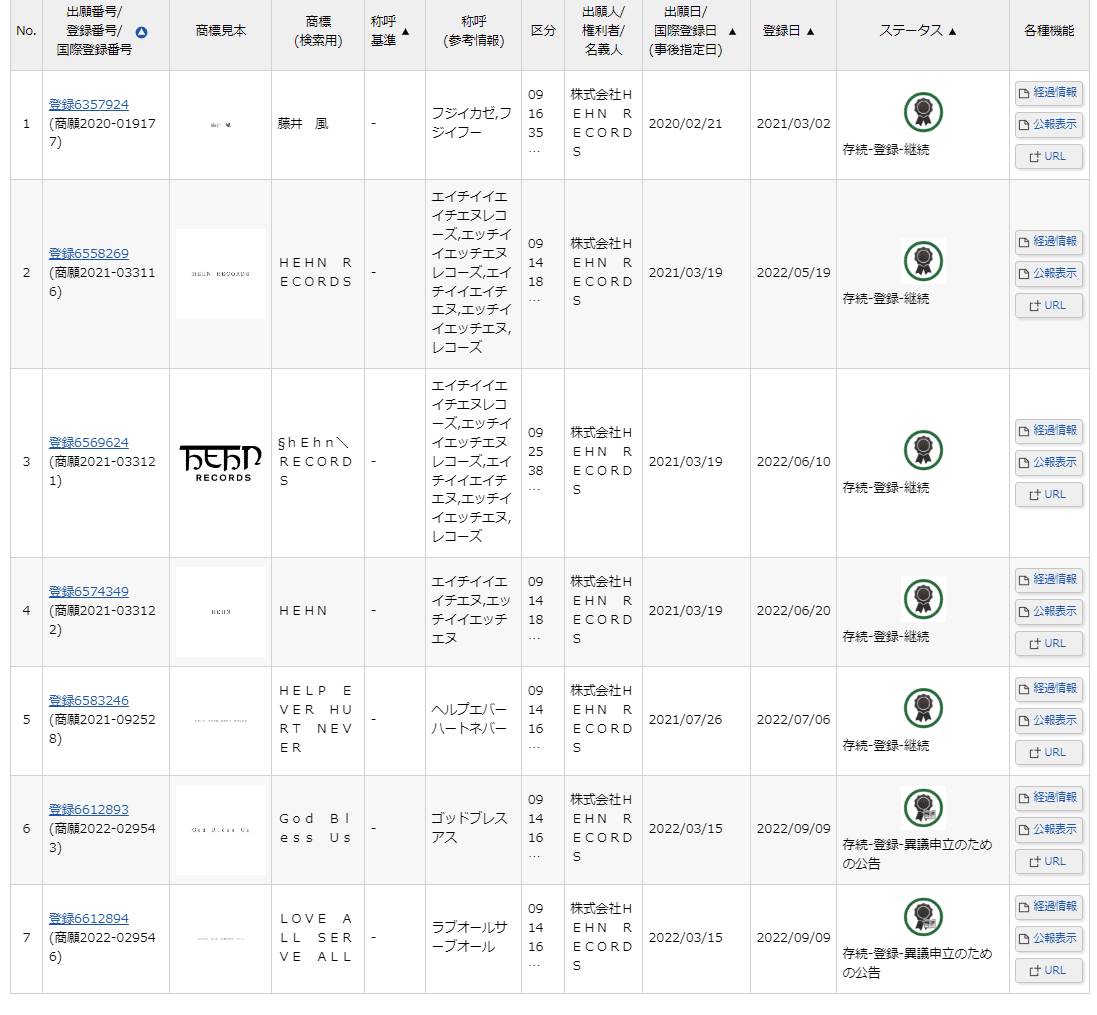1097x1015 pixels.
Task: Open 経過情報 for HELP EVER HURT NEVER
Action: click(1049, 688)
